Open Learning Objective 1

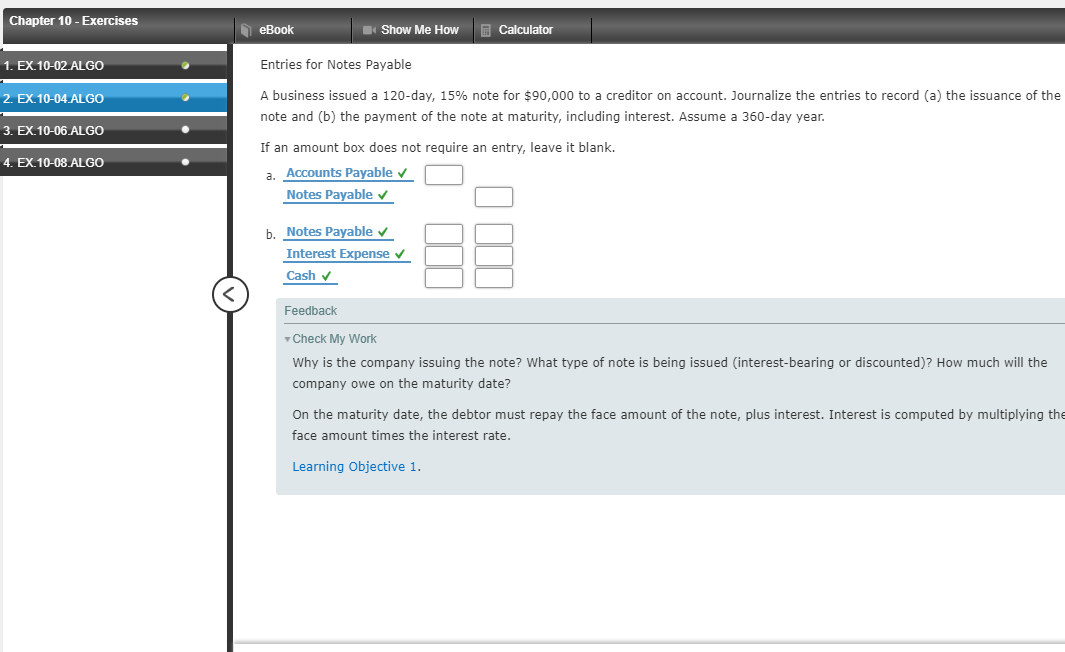351,466
